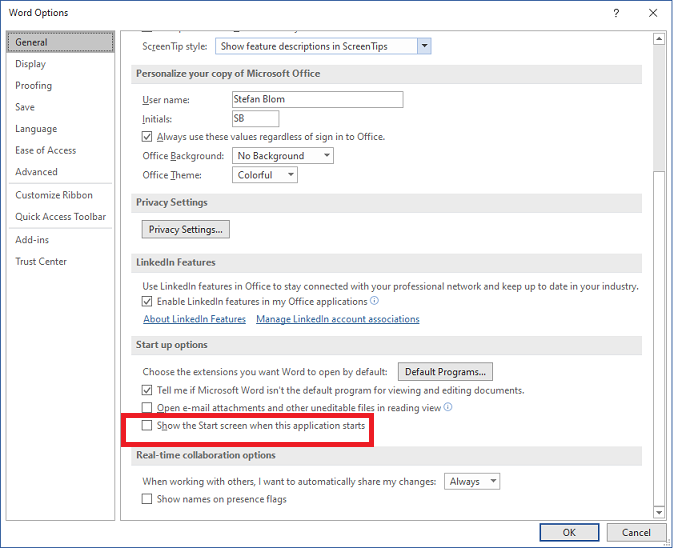Open the About LinkedIn Features link
Image resolution: width=694 pixels, height=548 pixels.
click(194, 319)
